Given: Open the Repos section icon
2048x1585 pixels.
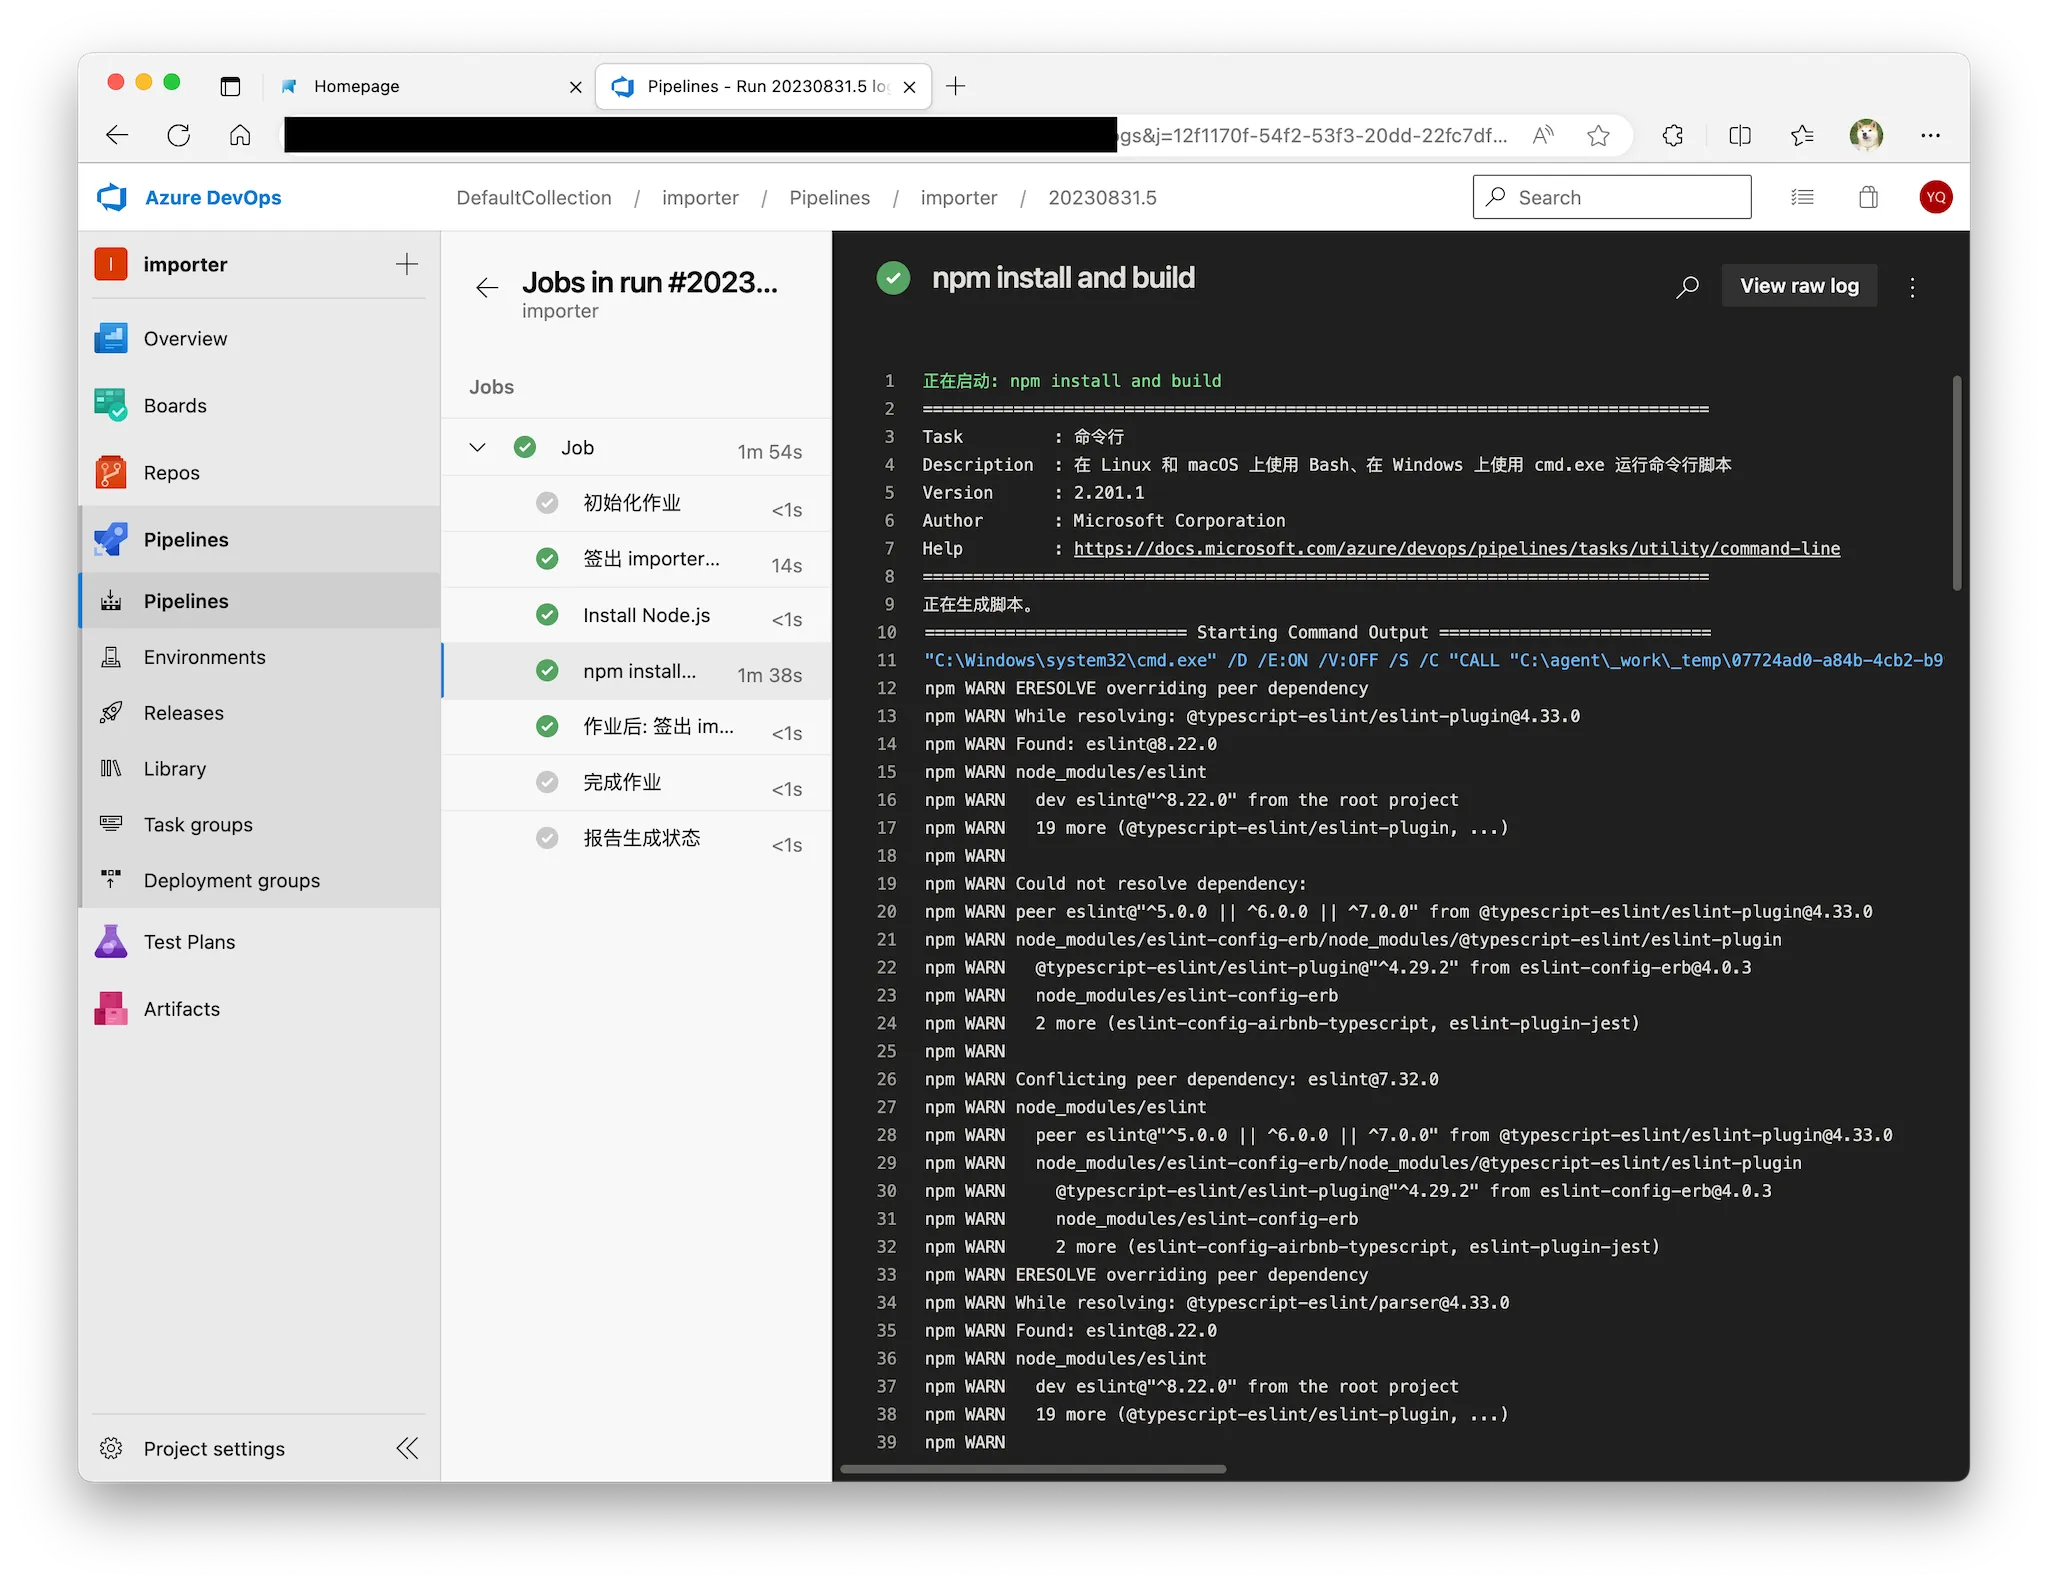Looking at the screenshot, I should click(x=111, y=472).
